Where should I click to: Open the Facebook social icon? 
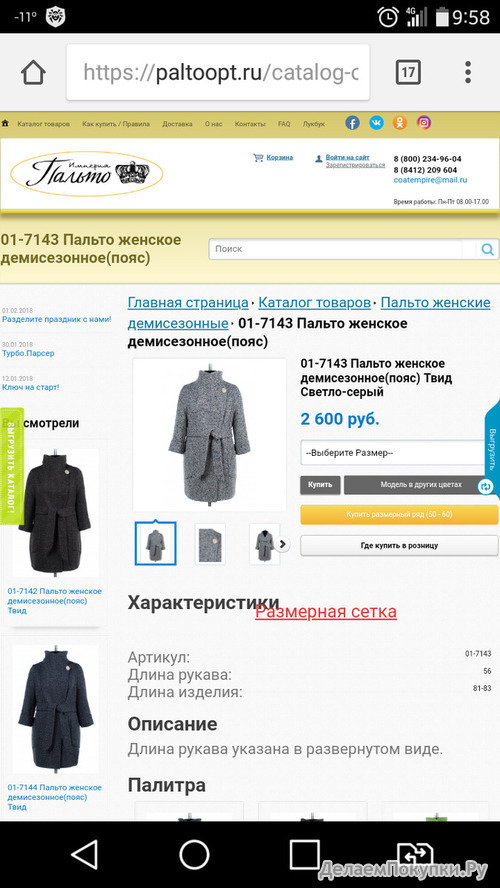[x=352, y=123]
